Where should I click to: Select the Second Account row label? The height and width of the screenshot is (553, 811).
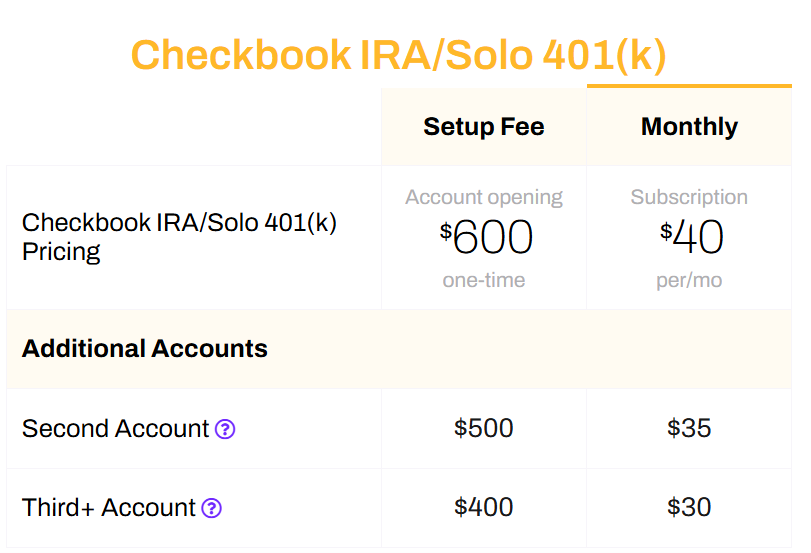[115, 429]
